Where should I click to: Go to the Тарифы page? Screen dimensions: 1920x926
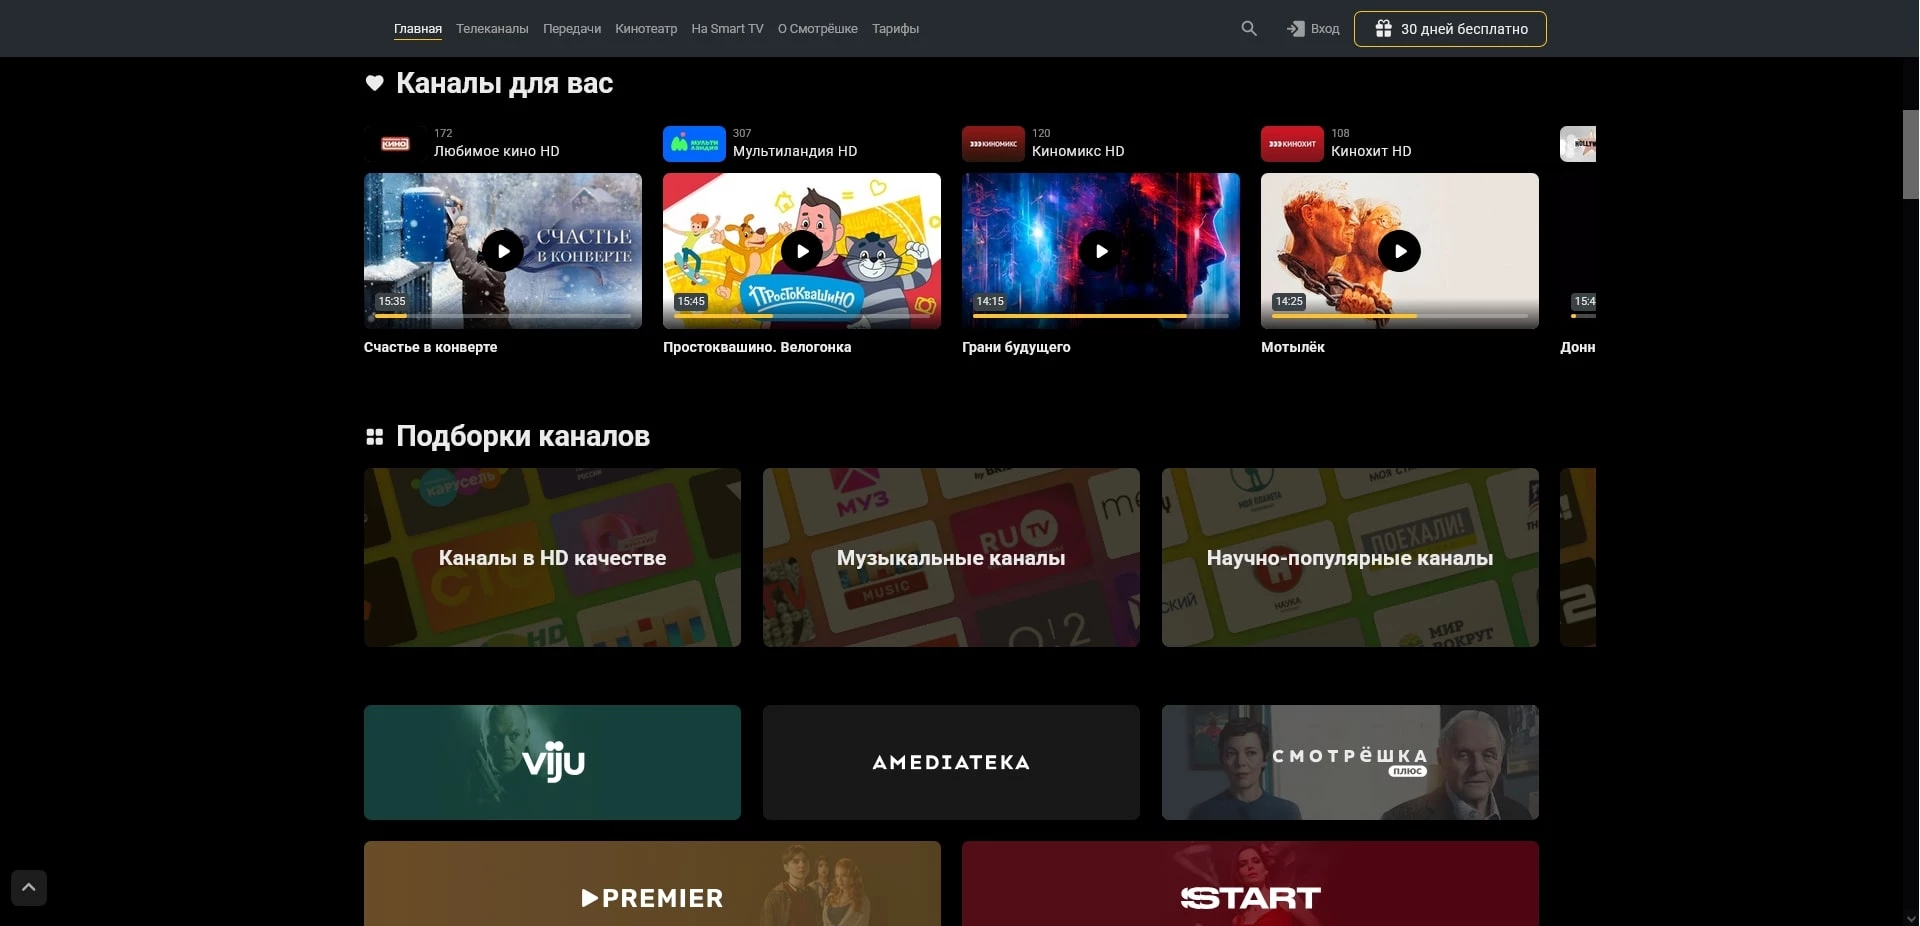[x=895, y=29]
